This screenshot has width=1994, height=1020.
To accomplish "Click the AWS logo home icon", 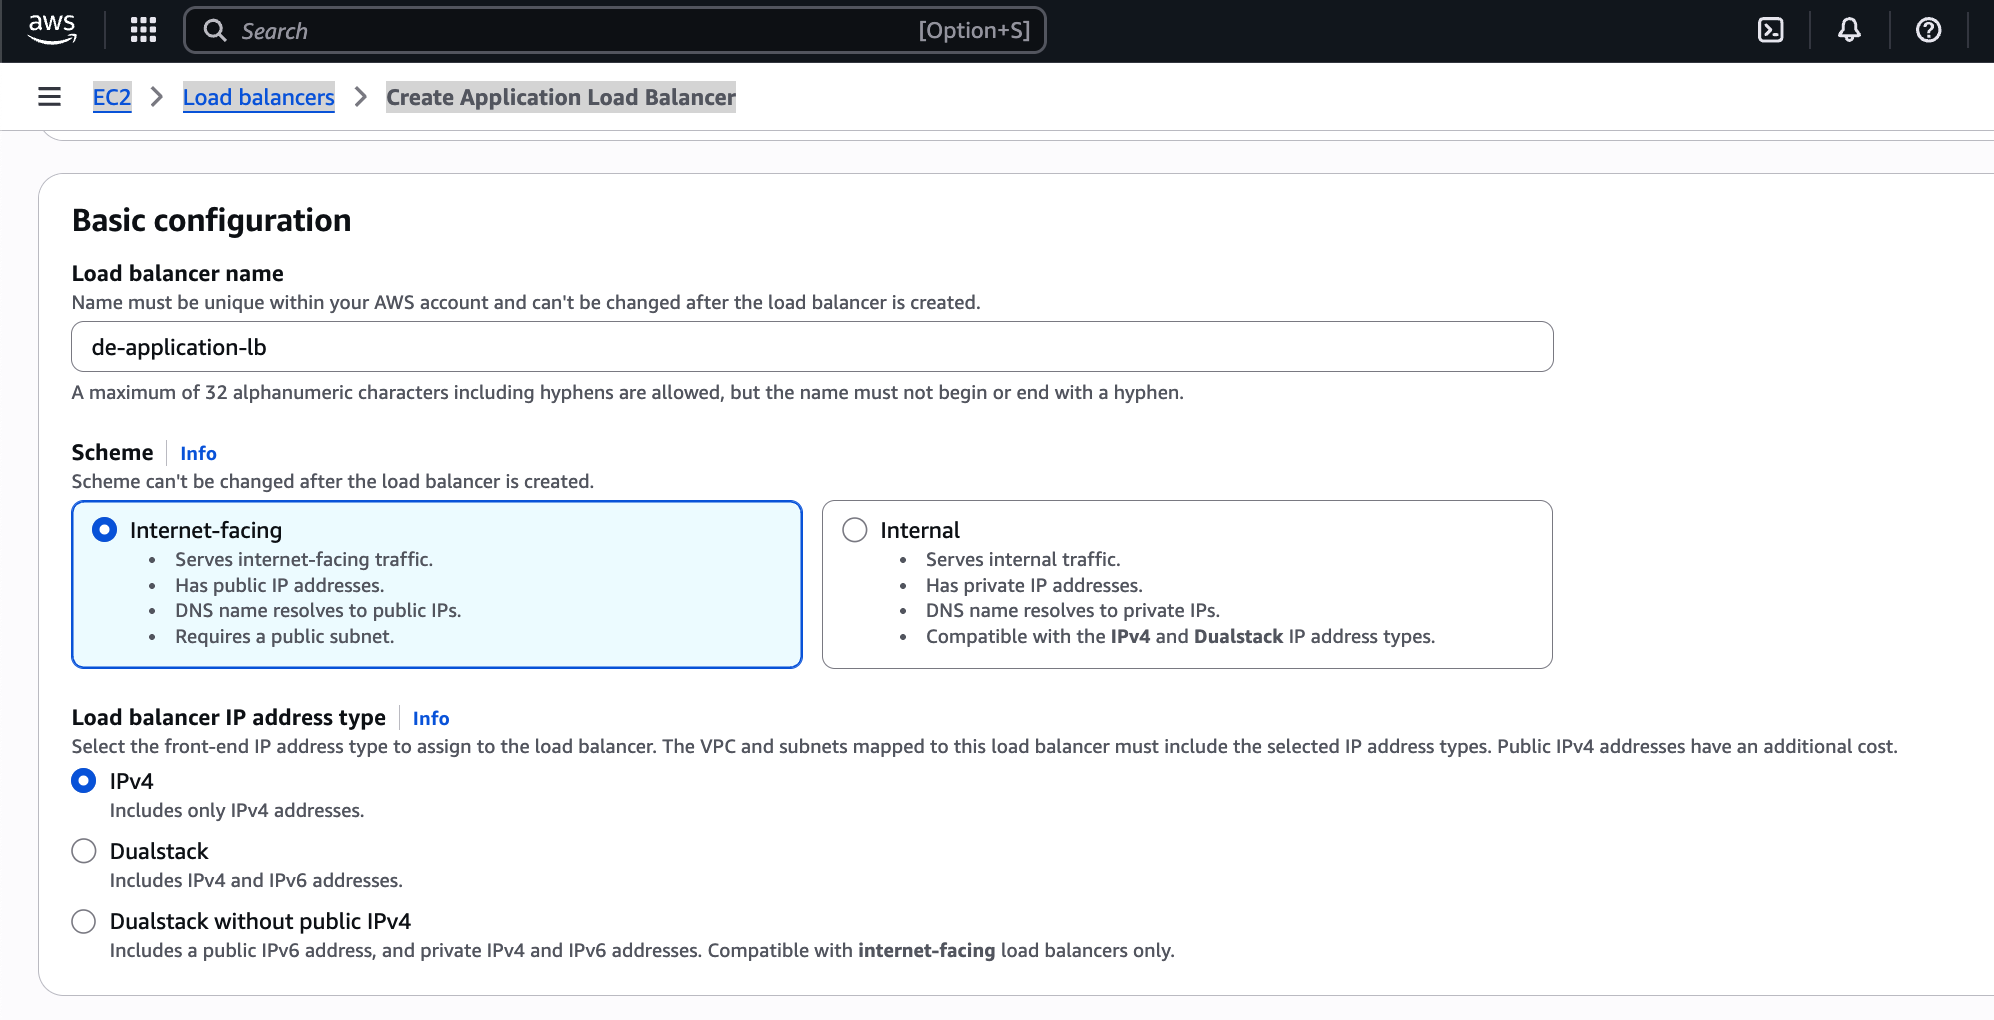I will pos(52,30).
